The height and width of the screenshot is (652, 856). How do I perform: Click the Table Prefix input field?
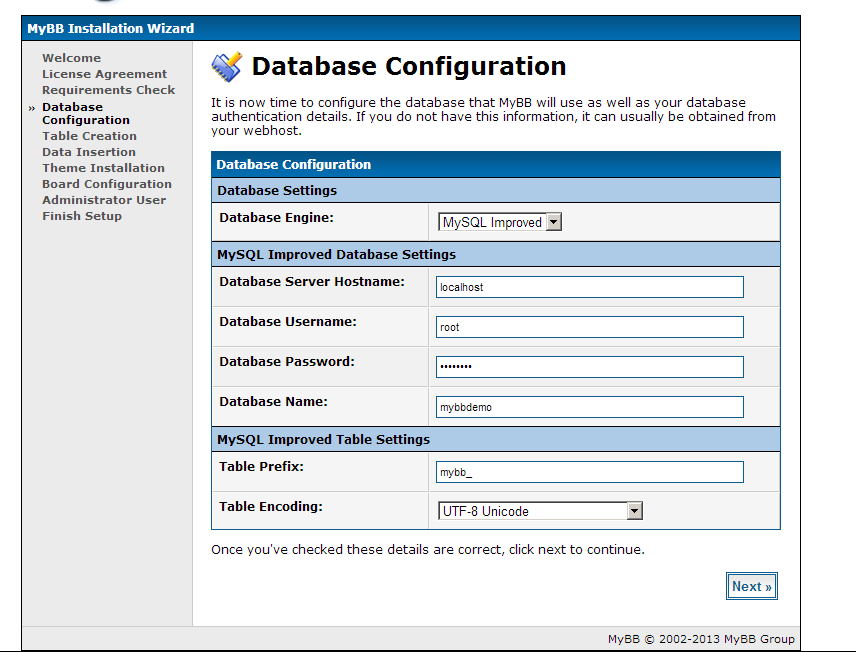pyautogui.click(x=590, y=472)
